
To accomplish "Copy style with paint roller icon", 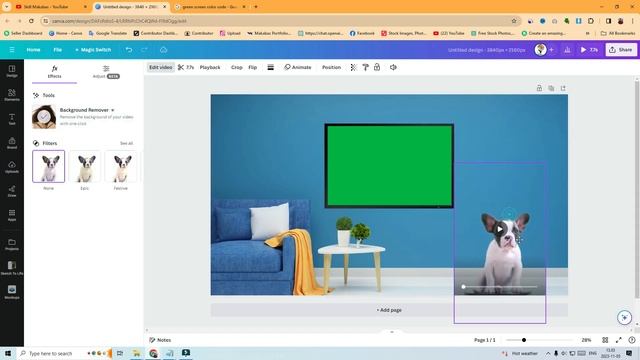I will point(365,67).
